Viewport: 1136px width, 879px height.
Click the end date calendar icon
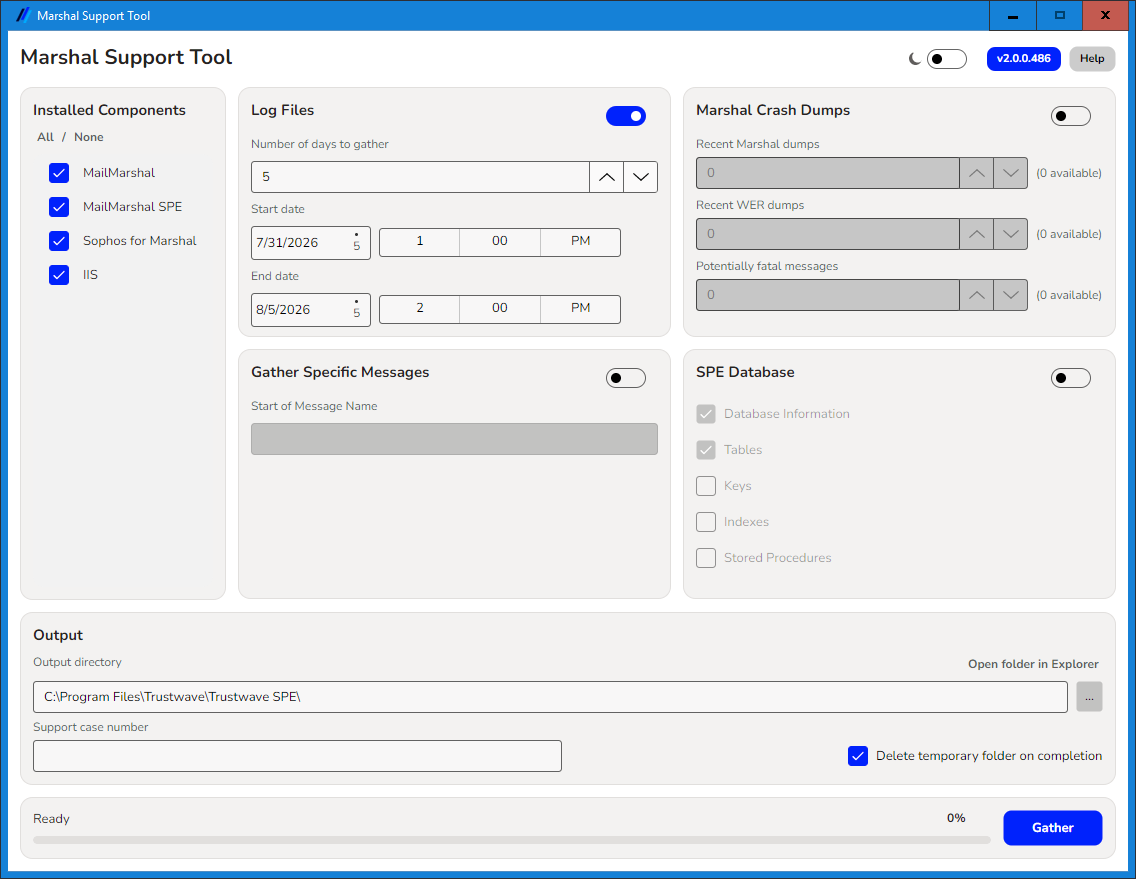pyautogui.click(x=356, y=309)
